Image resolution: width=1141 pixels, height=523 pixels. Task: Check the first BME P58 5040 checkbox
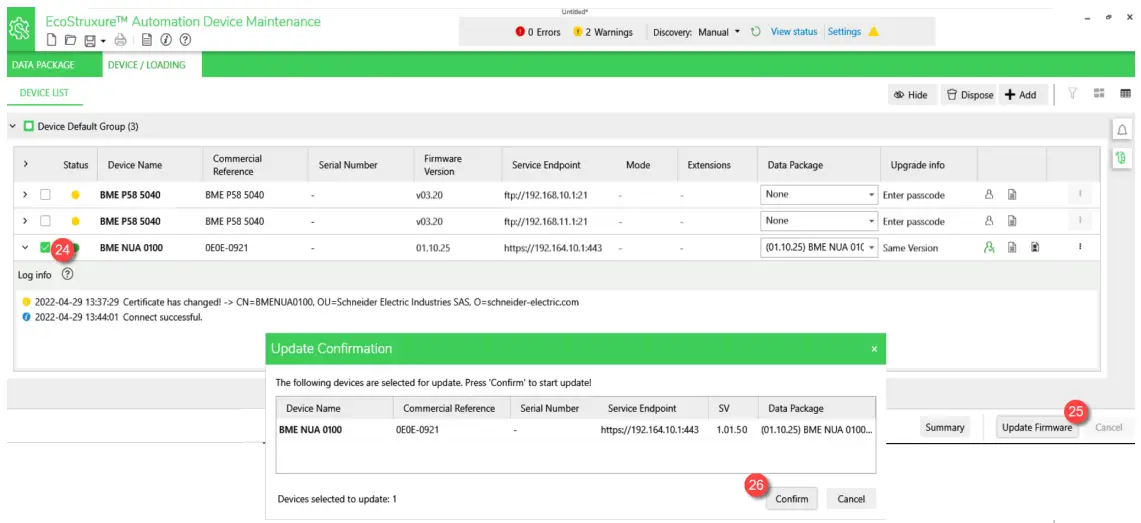(x=45, y=194)
